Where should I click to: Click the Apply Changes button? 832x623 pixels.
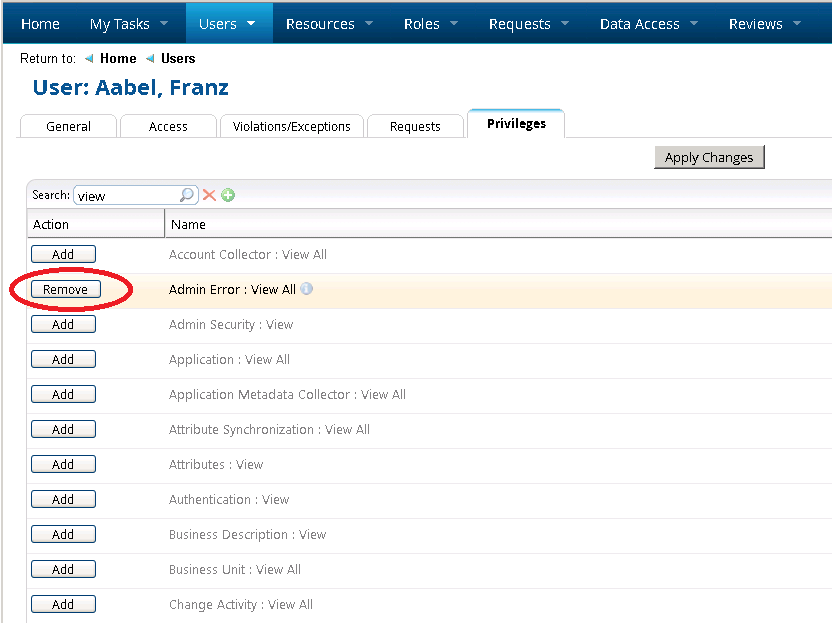[x=709, y=157]
